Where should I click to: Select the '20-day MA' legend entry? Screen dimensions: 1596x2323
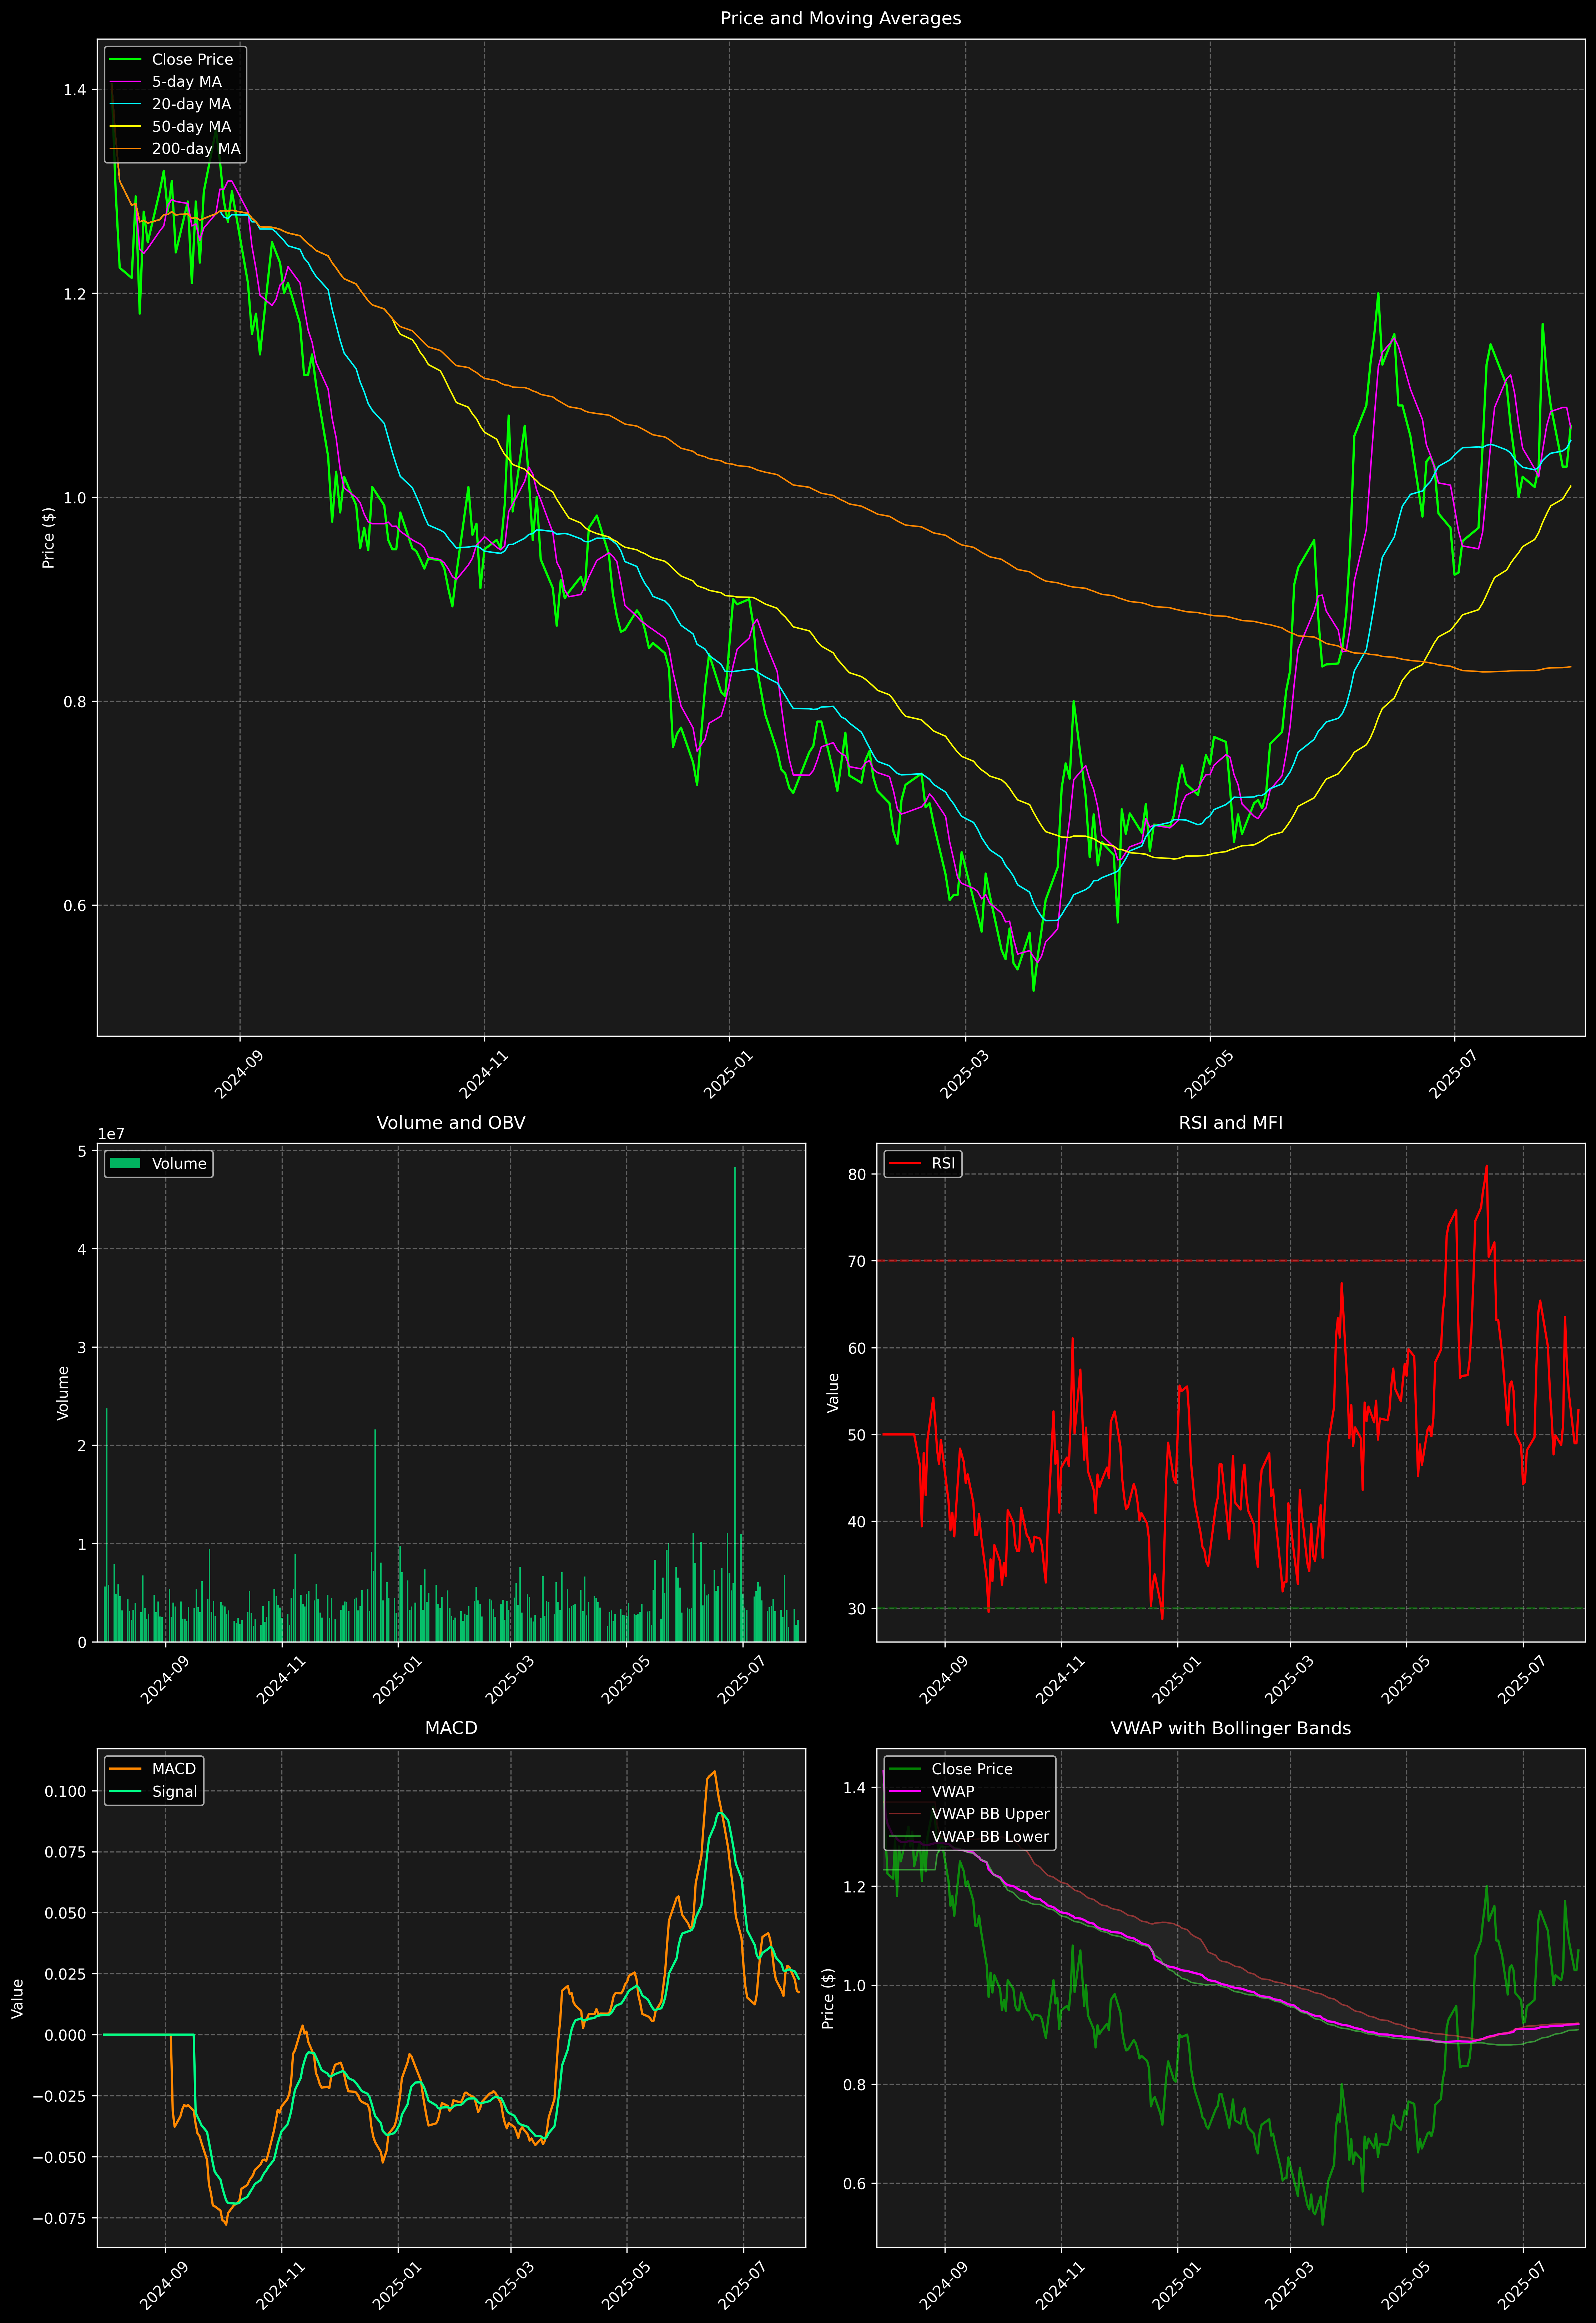pyautogui.click(x=174, y=104)
